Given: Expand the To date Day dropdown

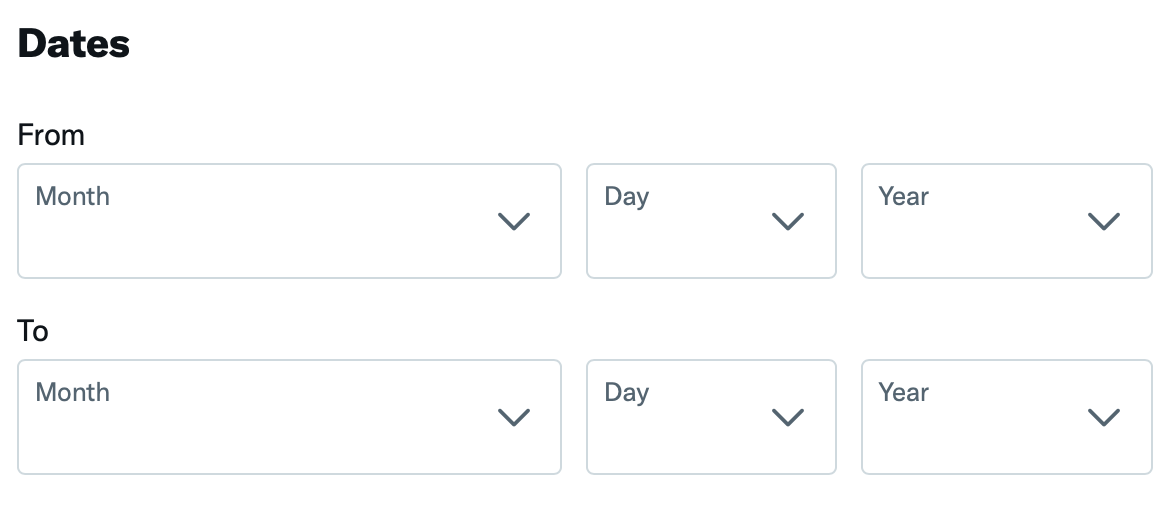Looking at the screenshot, I should 710,417.
